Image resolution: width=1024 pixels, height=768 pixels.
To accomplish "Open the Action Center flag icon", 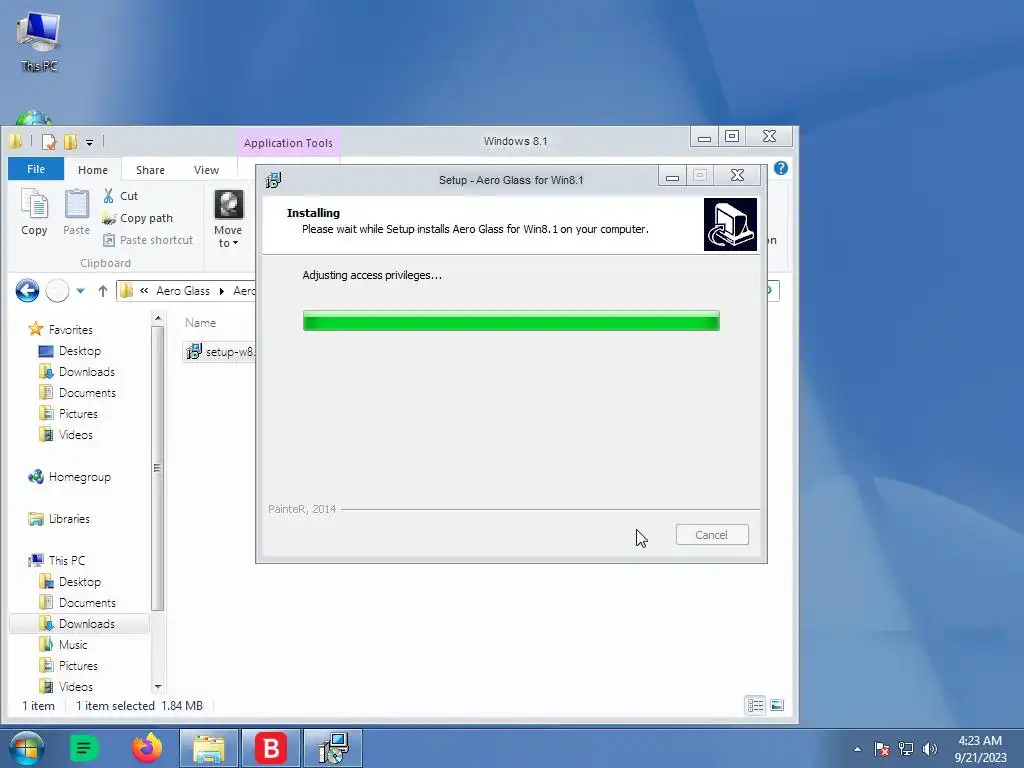I will click(881, 749).
